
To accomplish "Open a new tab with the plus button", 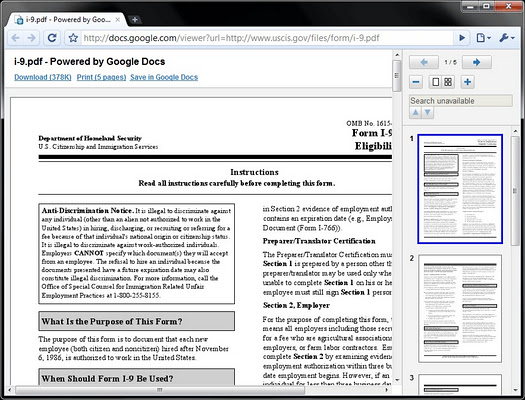I will [x=135, y=20].
